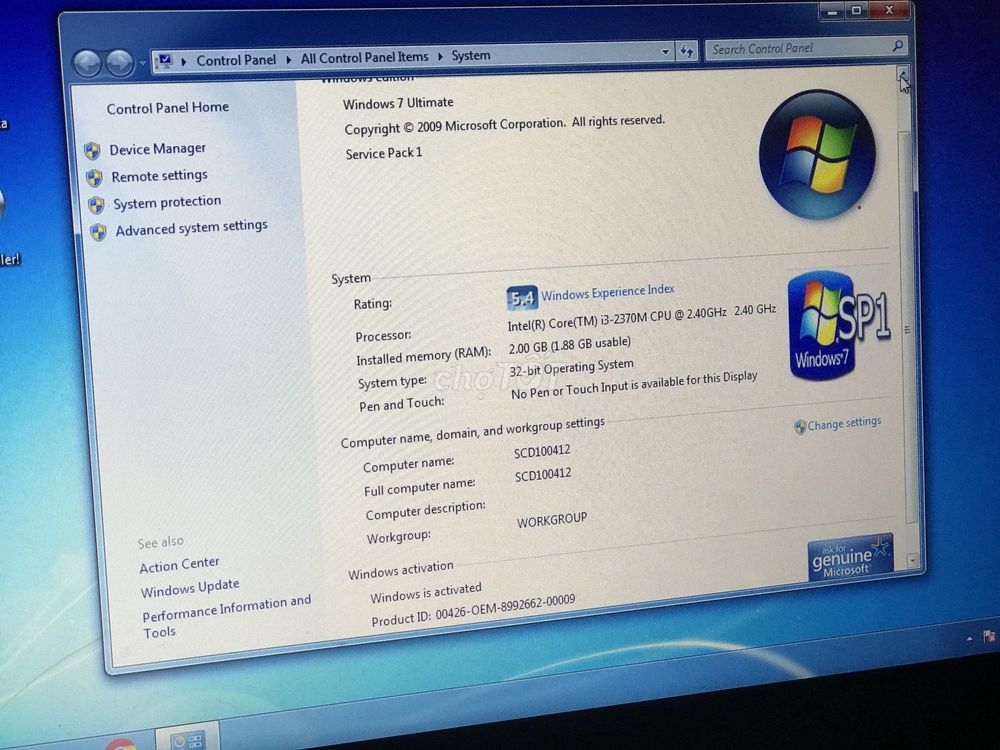The height and width of the screenshot is (750, 1000).
Task: Open Device Manager link
Action: point(157,149)
